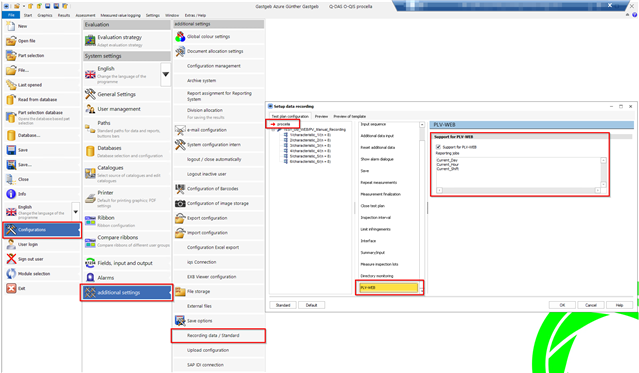The image size is (639, 373).
Task: Open Export configuration entry
Action: click(x=218, y=218)
